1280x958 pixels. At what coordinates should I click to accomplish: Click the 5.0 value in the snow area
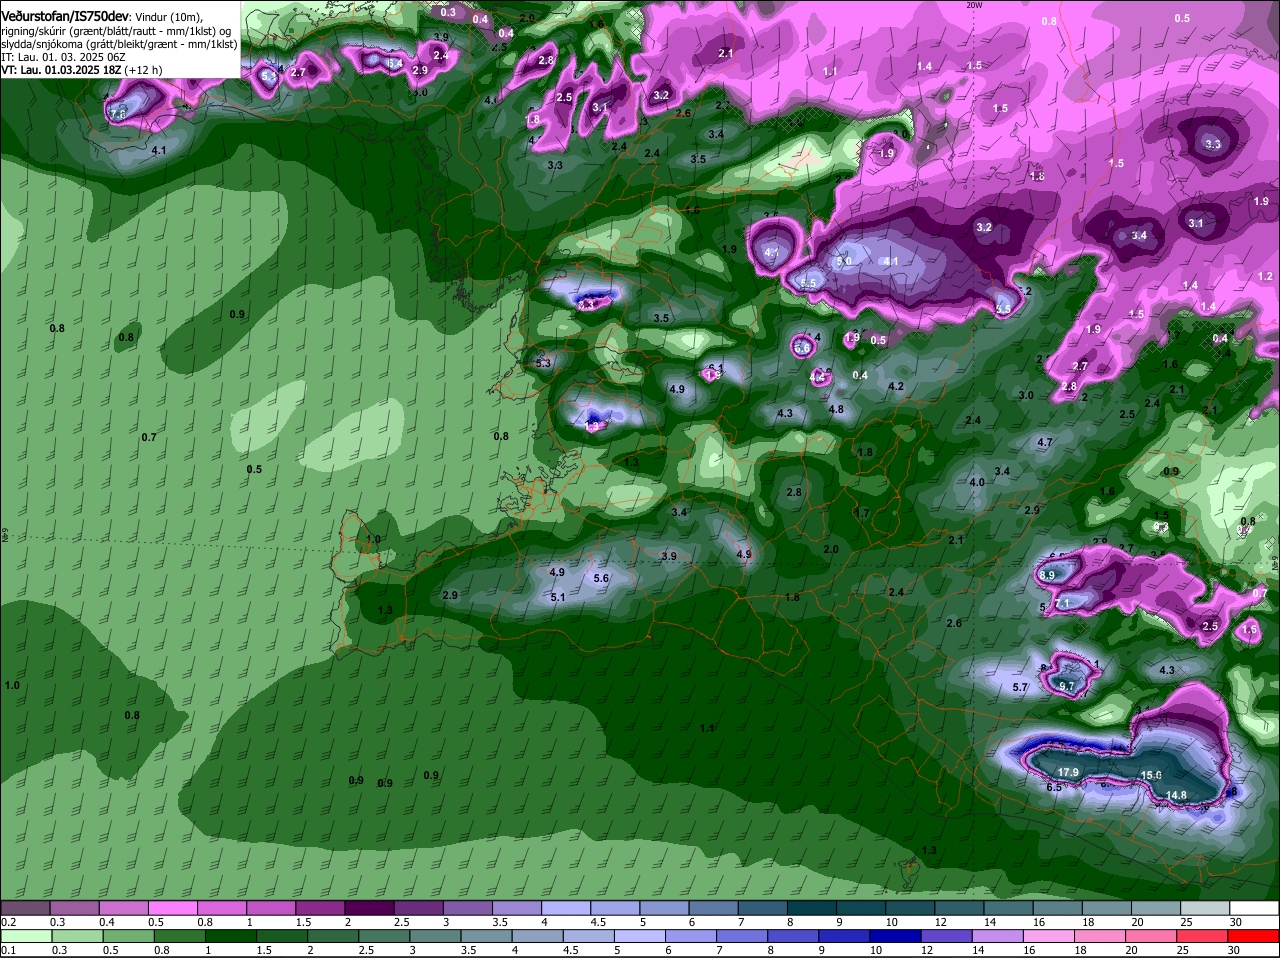tap(844, 261)
